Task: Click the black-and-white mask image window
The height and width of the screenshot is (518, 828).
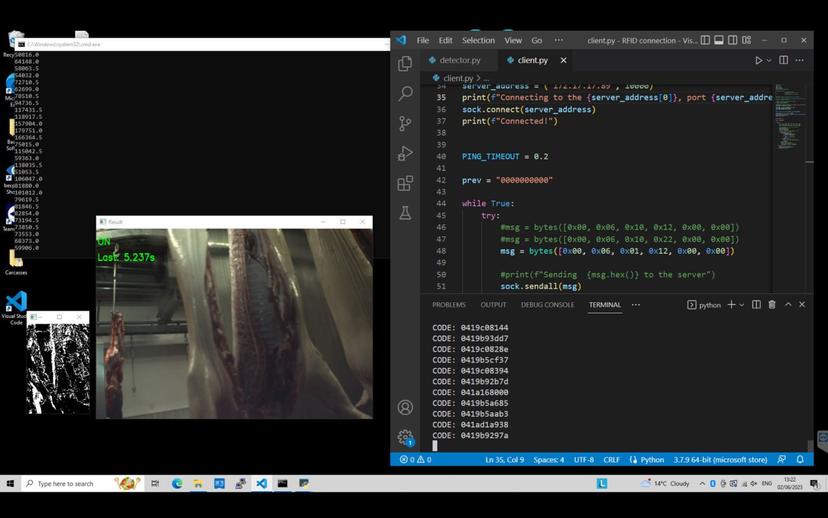Action: point(58,368)
